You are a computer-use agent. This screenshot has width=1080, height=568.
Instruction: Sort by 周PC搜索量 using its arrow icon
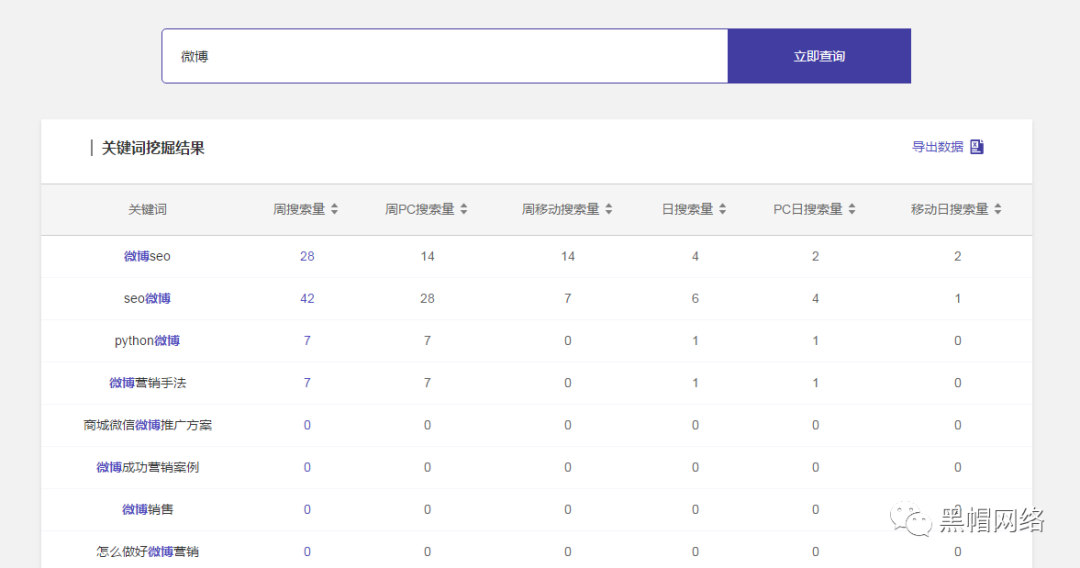(464, 209)
